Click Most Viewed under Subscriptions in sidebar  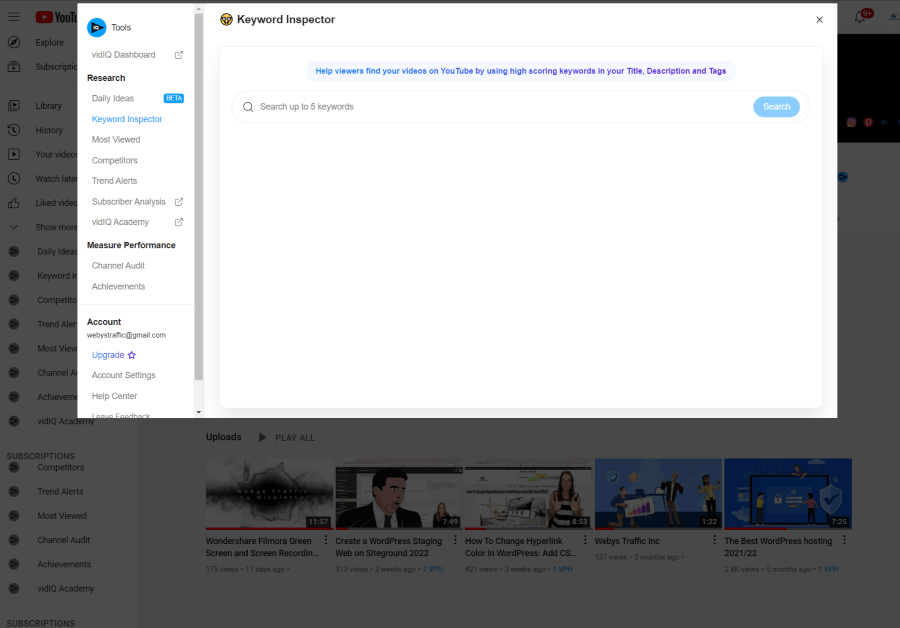(62, 516)
